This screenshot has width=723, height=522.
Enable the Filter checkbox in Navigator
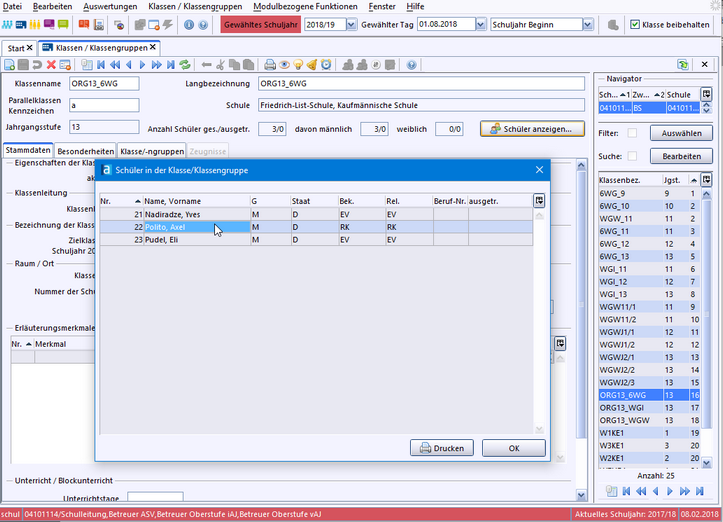coord(632,133)
